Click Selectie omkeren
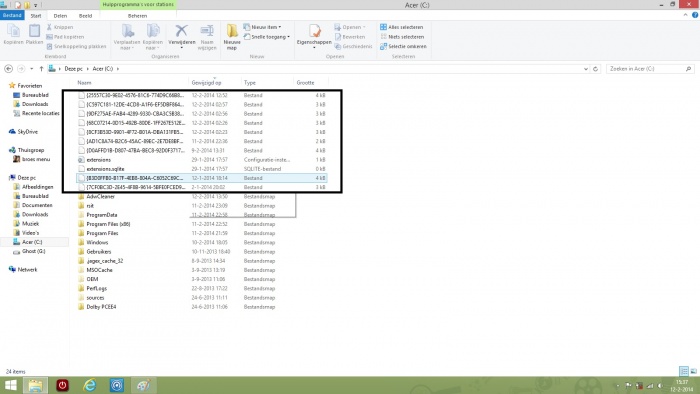The width and height of the screenshot is (700, 394). tap(403, 46)
